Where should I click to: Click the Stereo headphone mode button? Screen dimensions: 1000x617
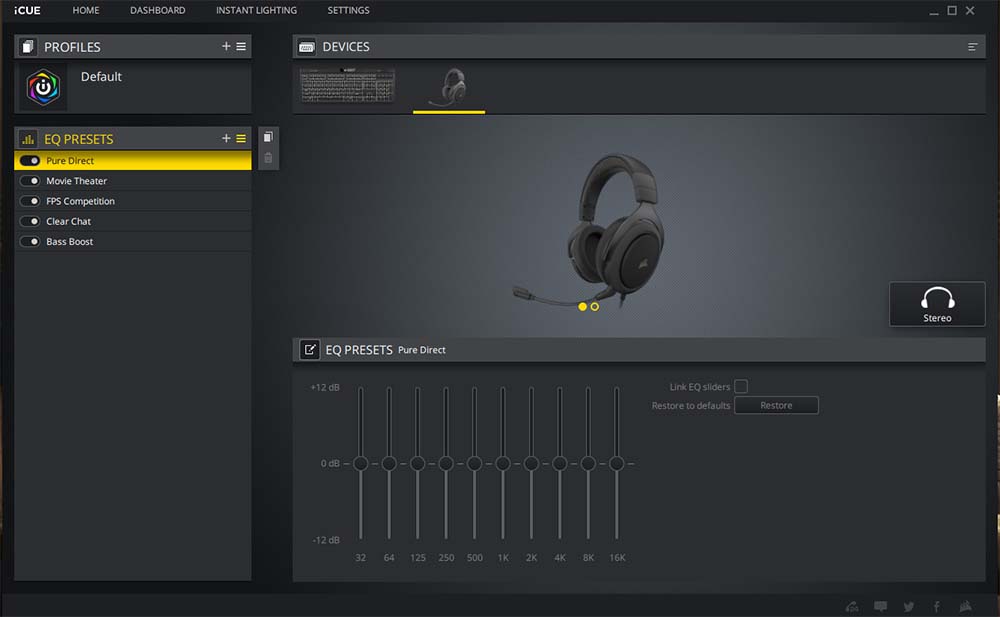[937, 304]
